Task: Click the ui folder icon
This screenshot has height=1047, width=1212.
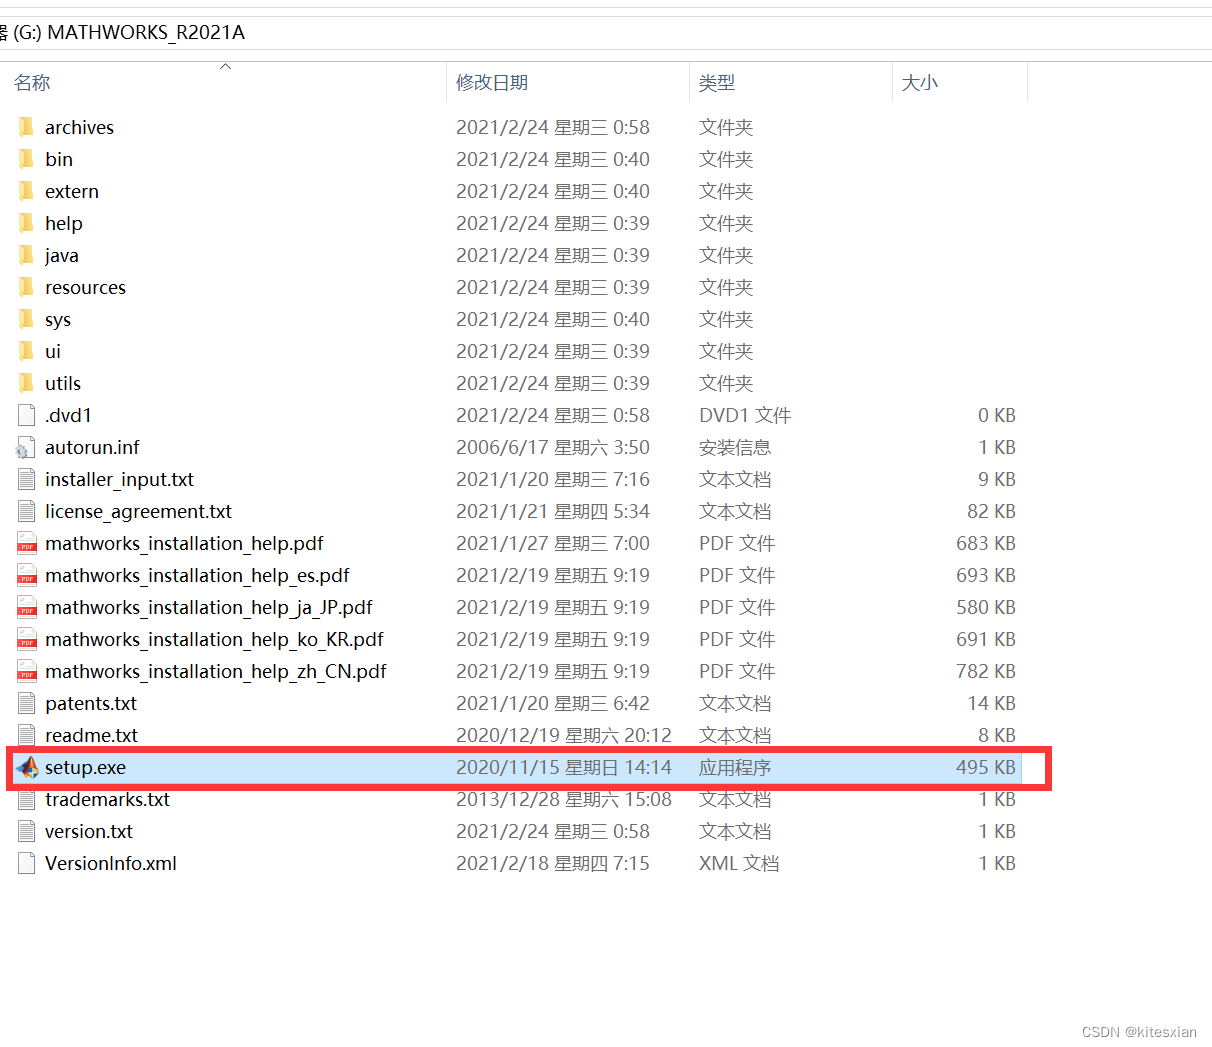Action: (x=27, y=351)
